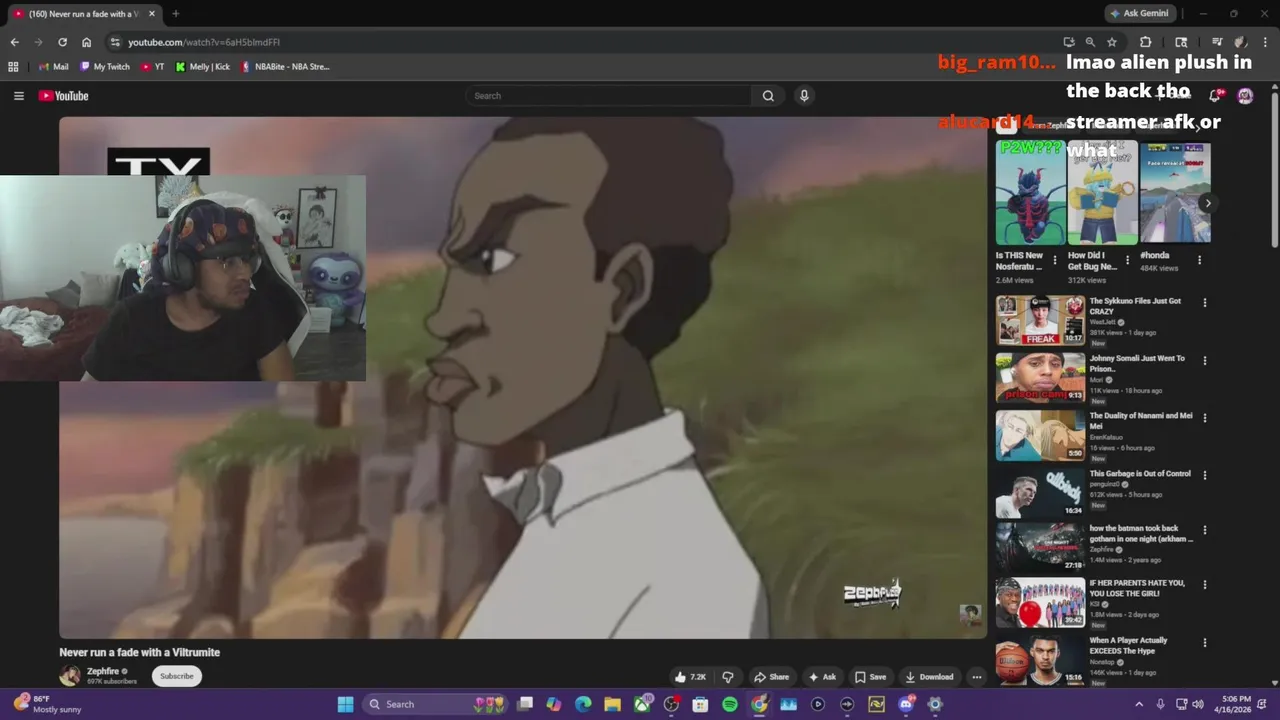
Task: Like the video with 7.2K thumbs up
Action: (690, 677)
